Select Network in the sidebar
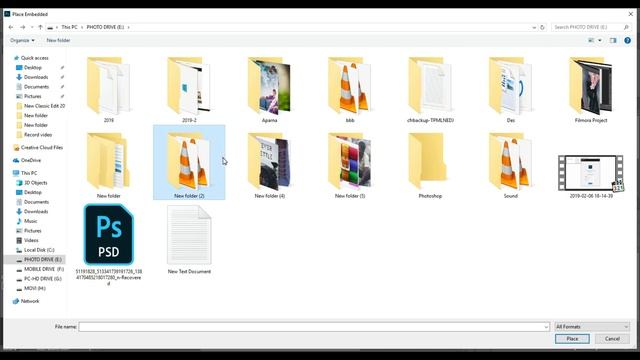 (30, 301)
